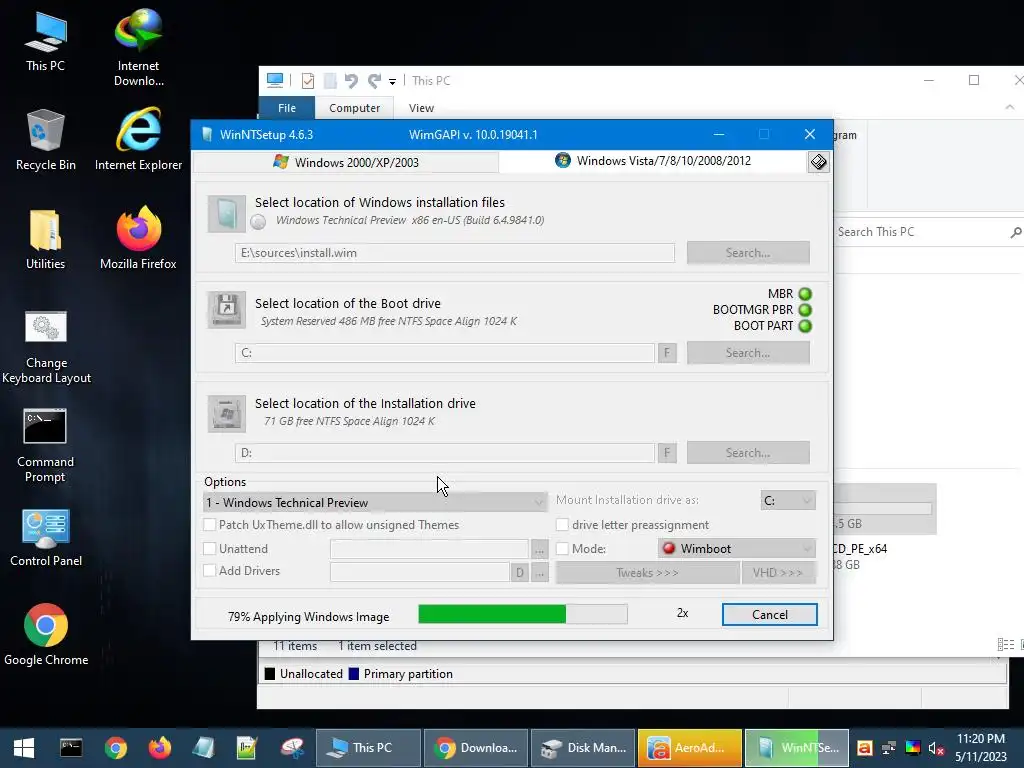Open Chrome pinned taskbar icon

[x=116, y=748]
